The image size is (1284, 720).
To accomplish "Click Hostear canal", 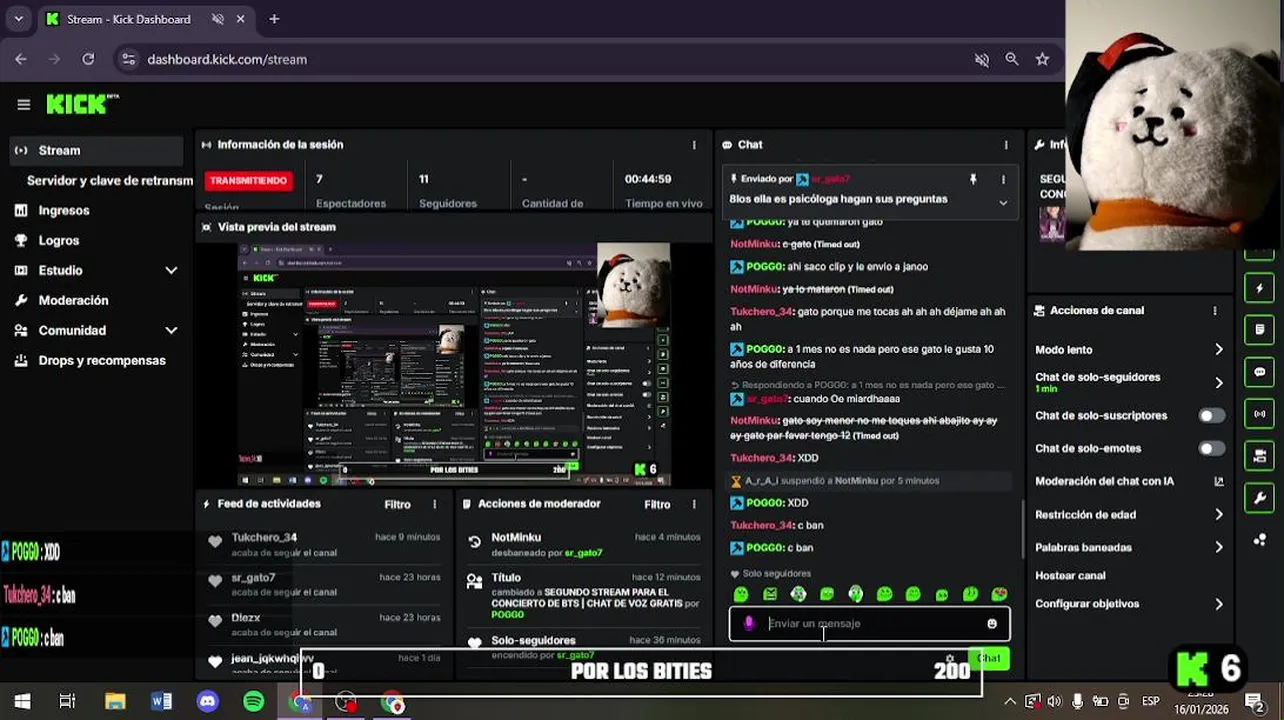I will [x=1070, y=576].
